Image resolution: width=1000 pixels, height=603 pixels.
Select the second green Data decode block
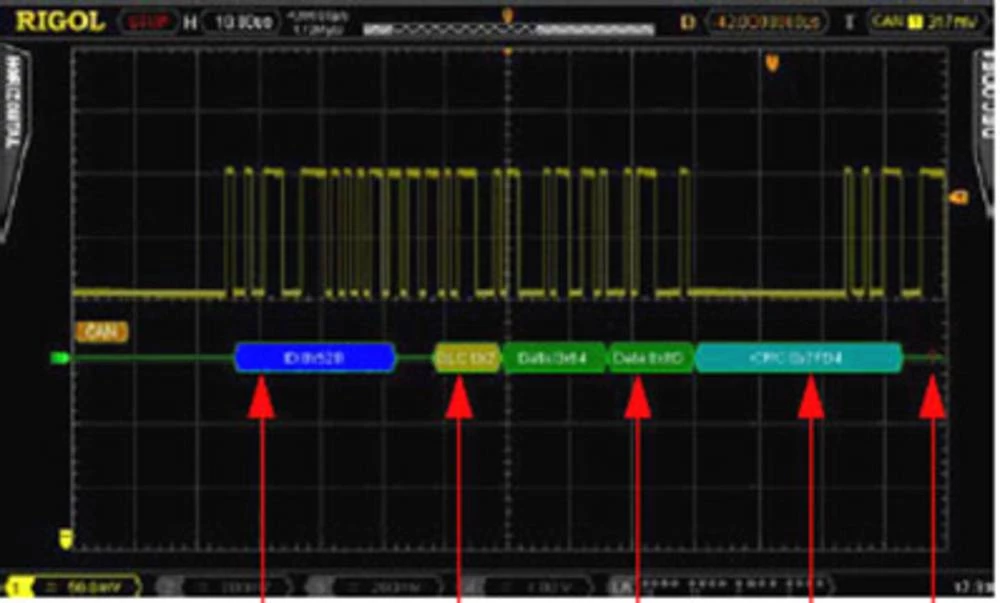[x=650, y=357]
